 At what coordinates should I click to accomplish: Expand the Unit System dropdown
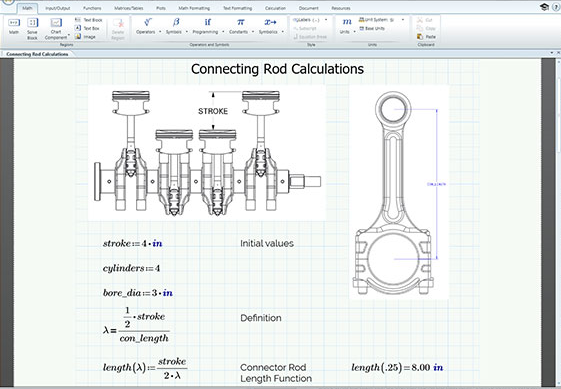coord(403,20)
